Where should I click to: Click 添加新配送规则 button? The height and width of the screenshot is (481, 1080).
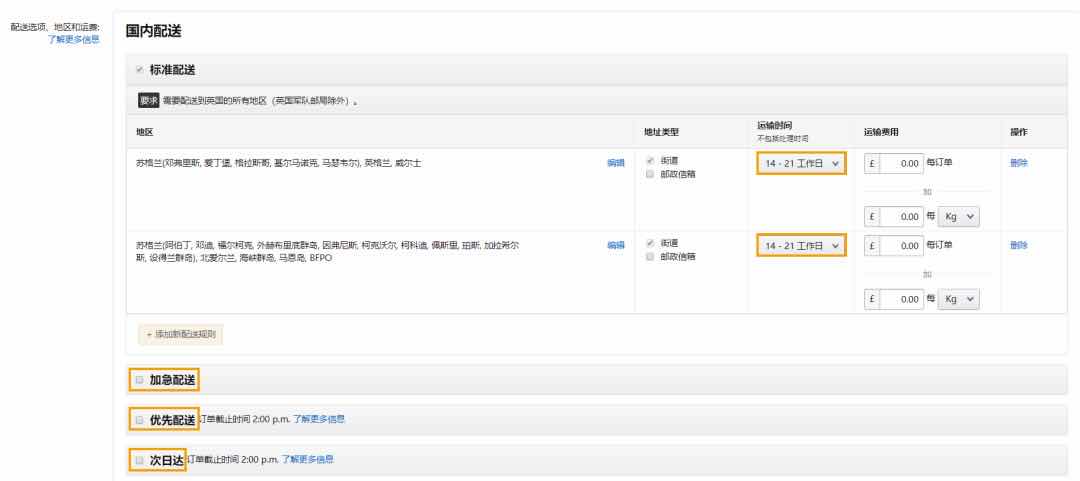point(180,334)
